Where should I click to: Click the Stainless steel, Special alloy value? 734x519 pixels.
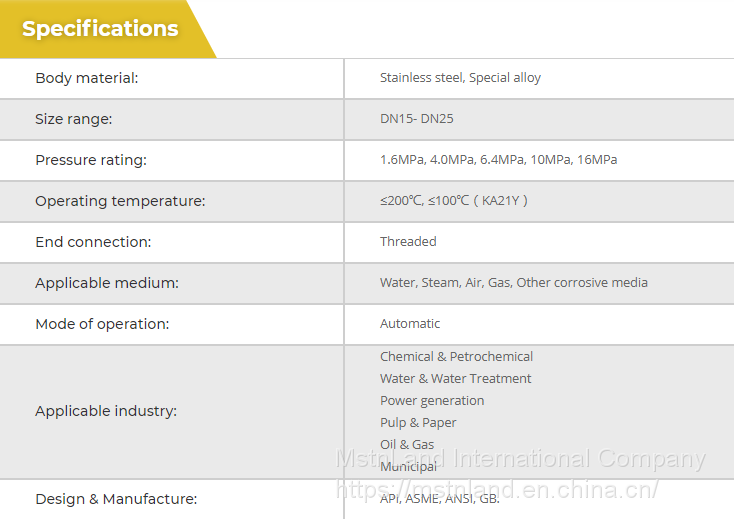[460, 78]
